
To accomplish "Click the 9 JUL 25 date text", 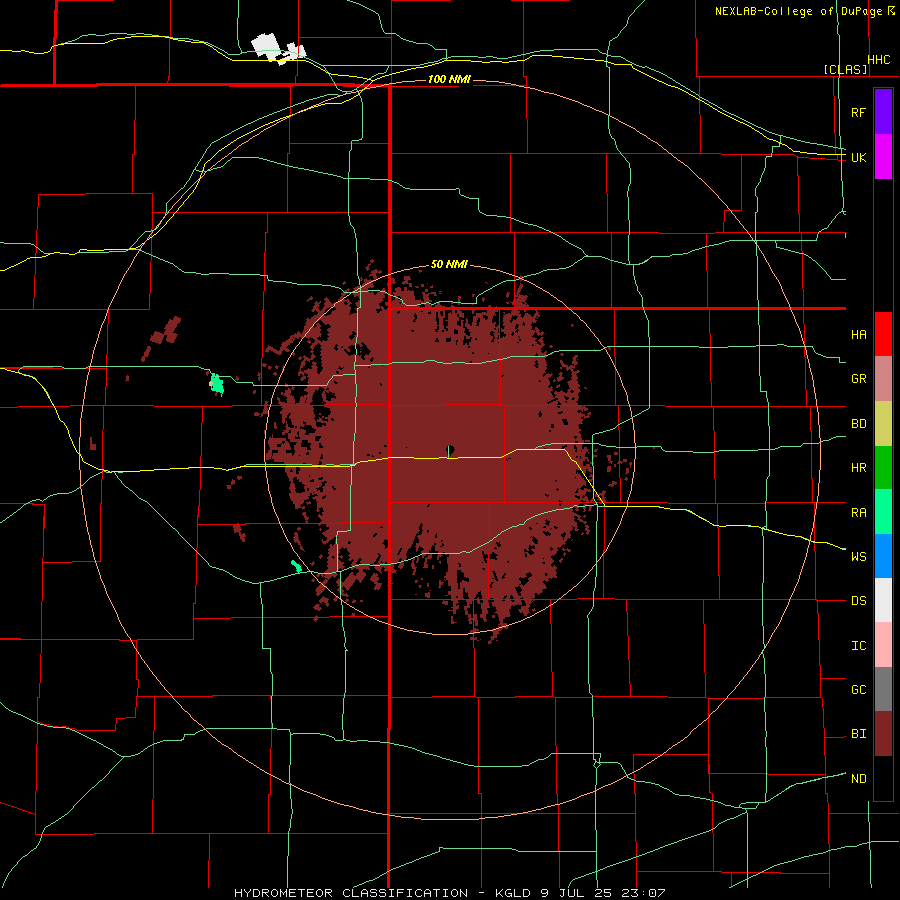I will click(x=578, y=893).
